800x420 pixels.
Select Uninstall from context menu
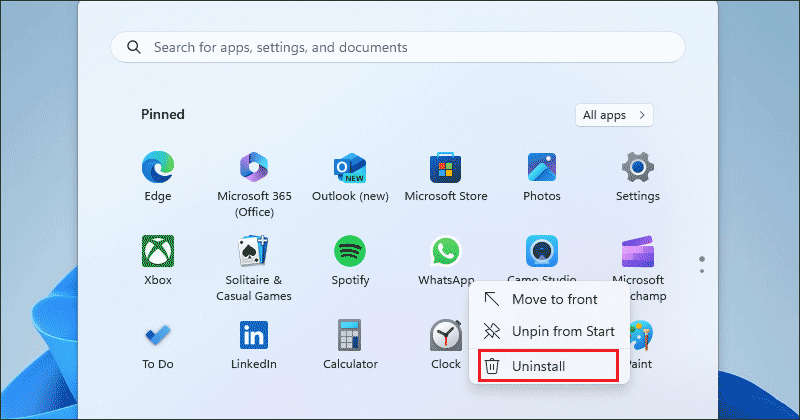pyautogui.click(x=549, y=366)
